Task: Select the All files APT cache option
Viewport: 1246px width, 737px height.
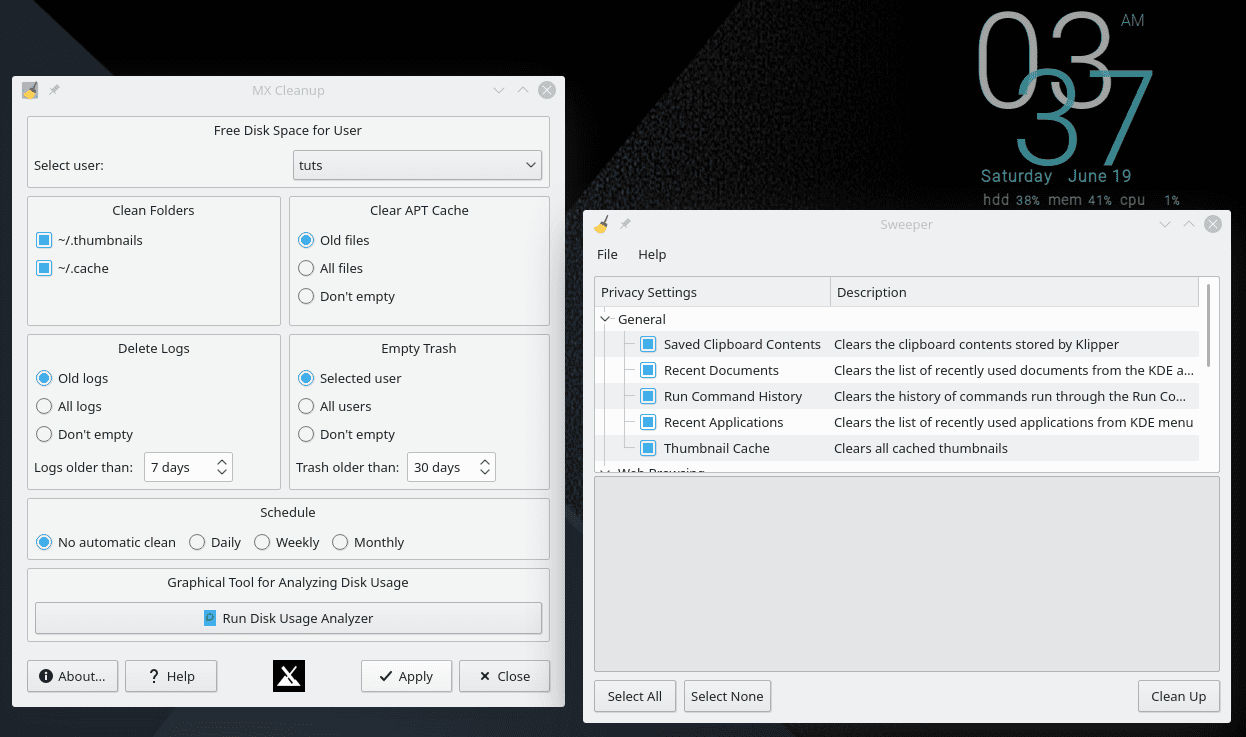Action: coord(305,268)
